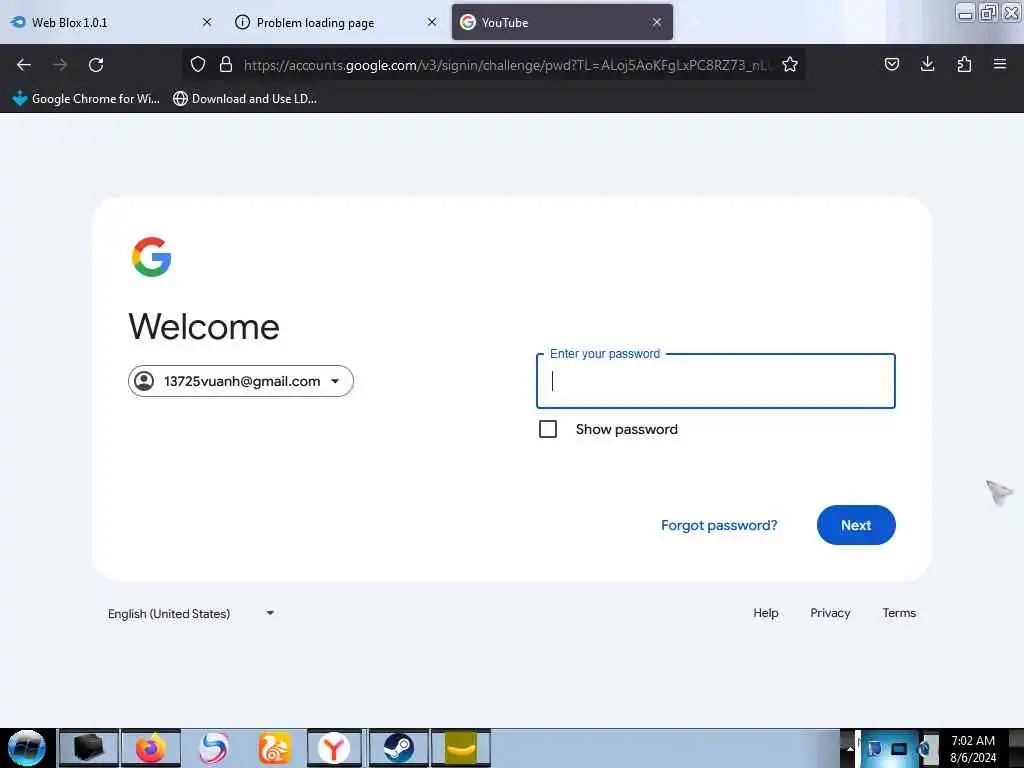Switch to the Problem loading page tab
The image size is (1024, 768).
pos(336,22)
